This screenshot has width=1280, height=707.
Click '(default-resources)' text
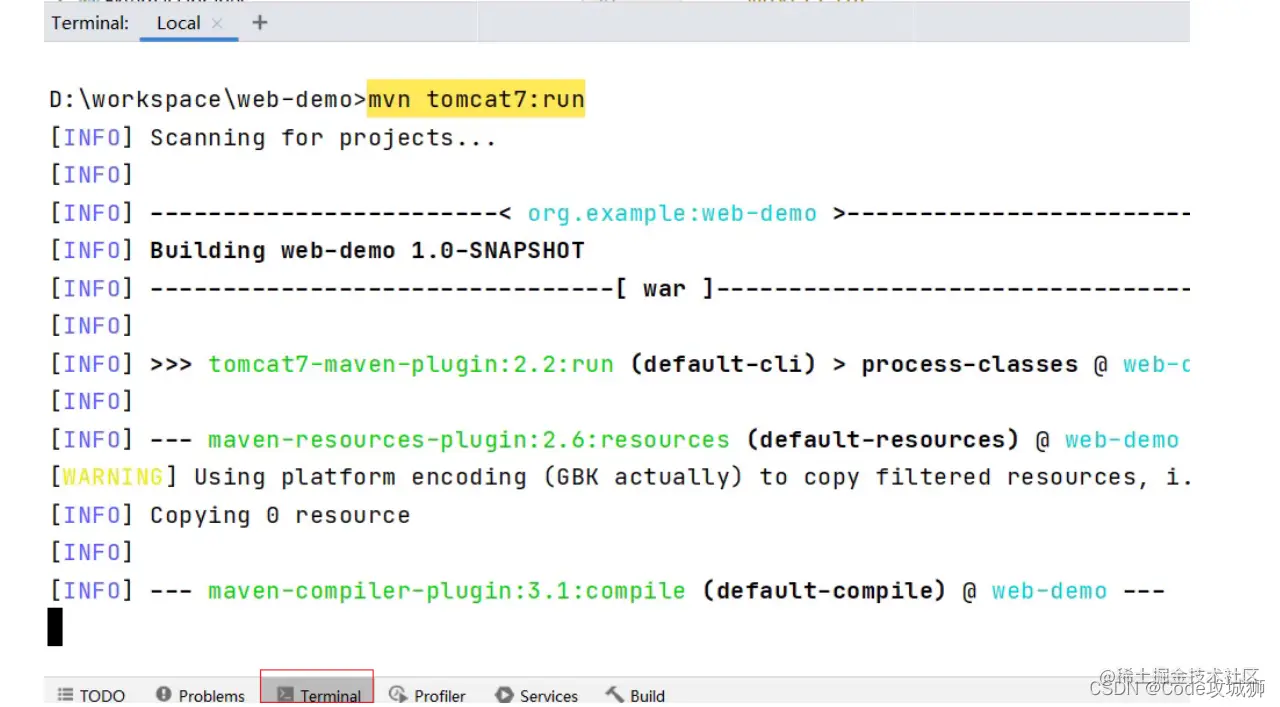click(x=883, y=440)
